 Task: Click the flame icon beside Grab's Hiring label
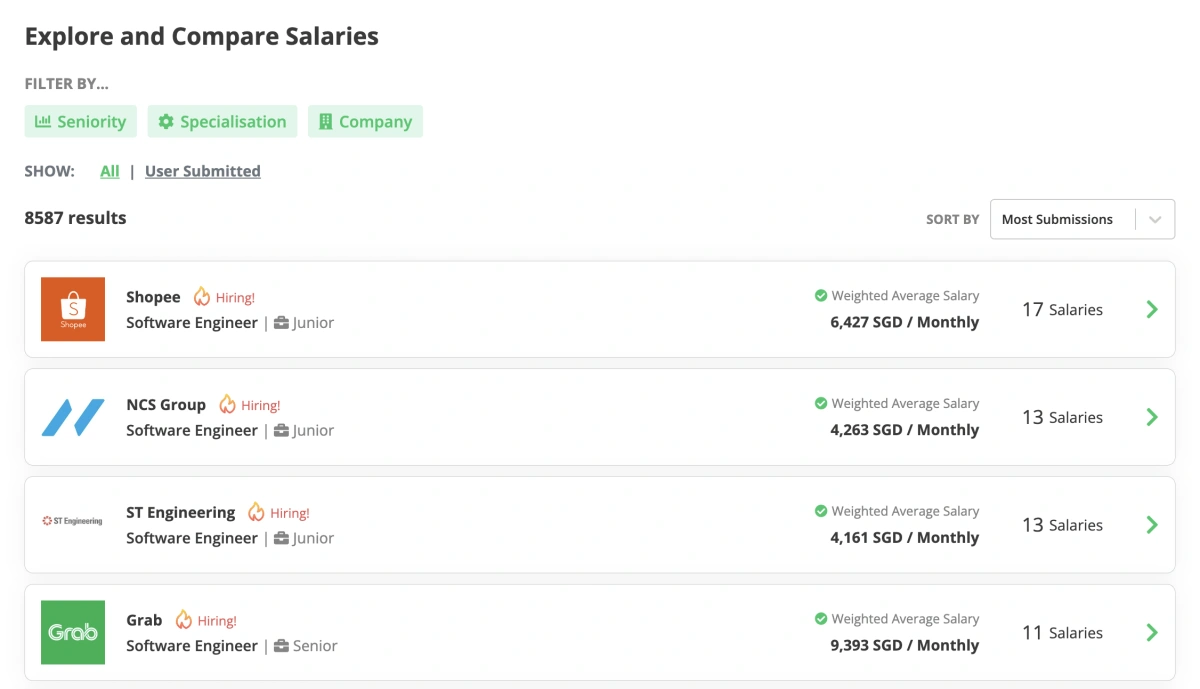(181, 619)
